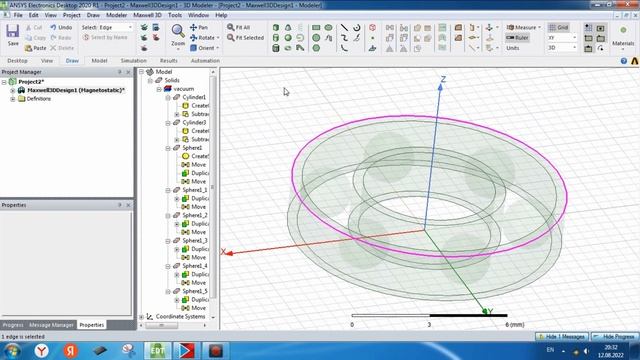Activate the Pan view tool

point(199,27)
